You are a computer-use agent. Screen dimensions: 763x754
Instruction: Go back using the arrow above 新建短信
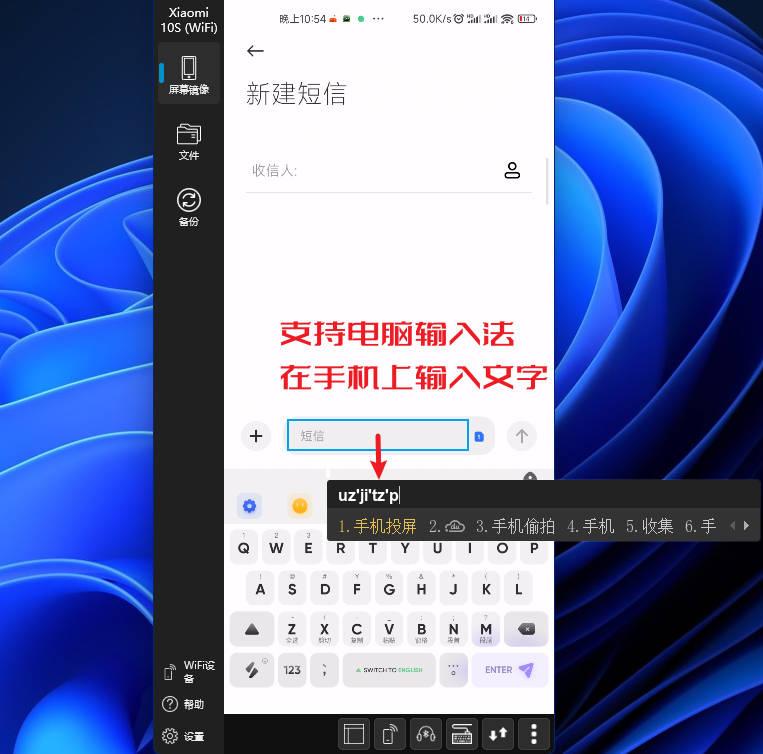[x=255, y=51]
